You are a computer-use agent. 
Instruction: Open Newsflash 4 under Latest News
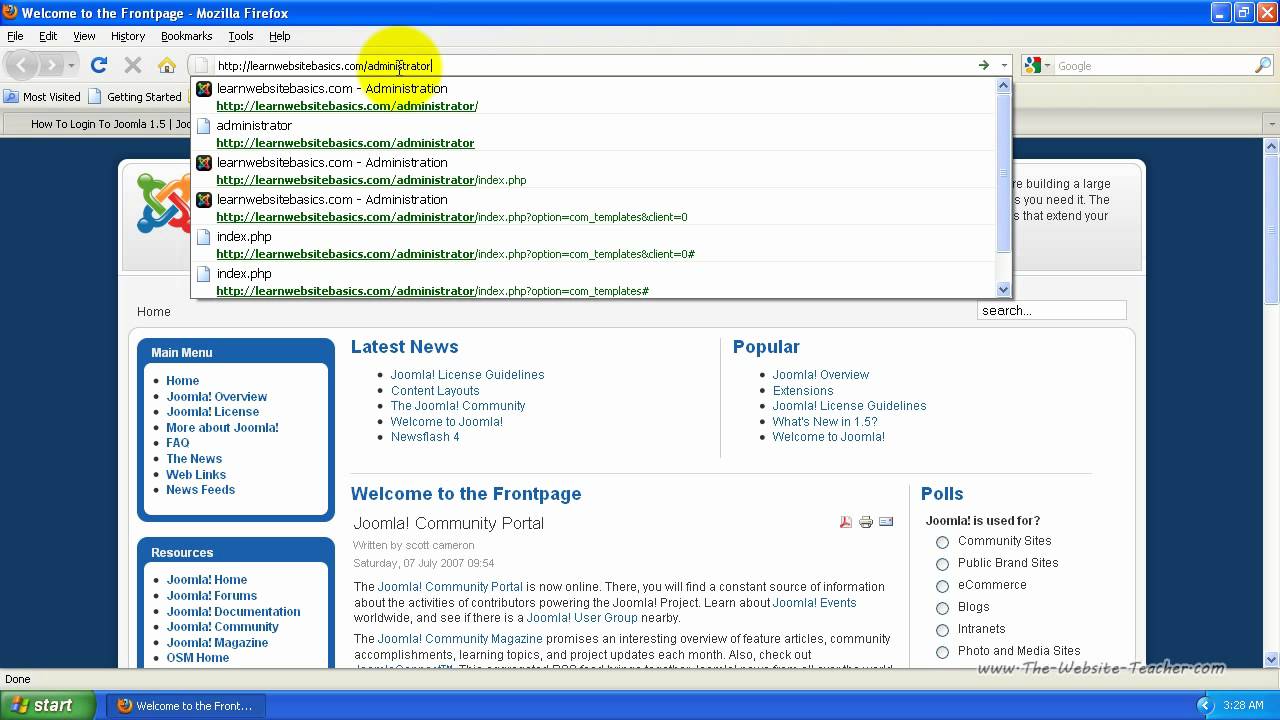tap(425, 437)
